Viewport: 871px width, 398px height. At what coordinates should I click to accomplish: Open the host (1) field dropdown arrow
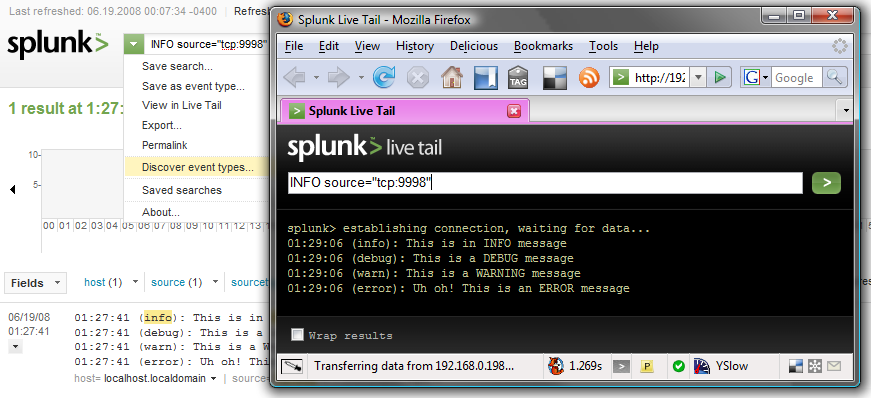[x=135, y=282]
